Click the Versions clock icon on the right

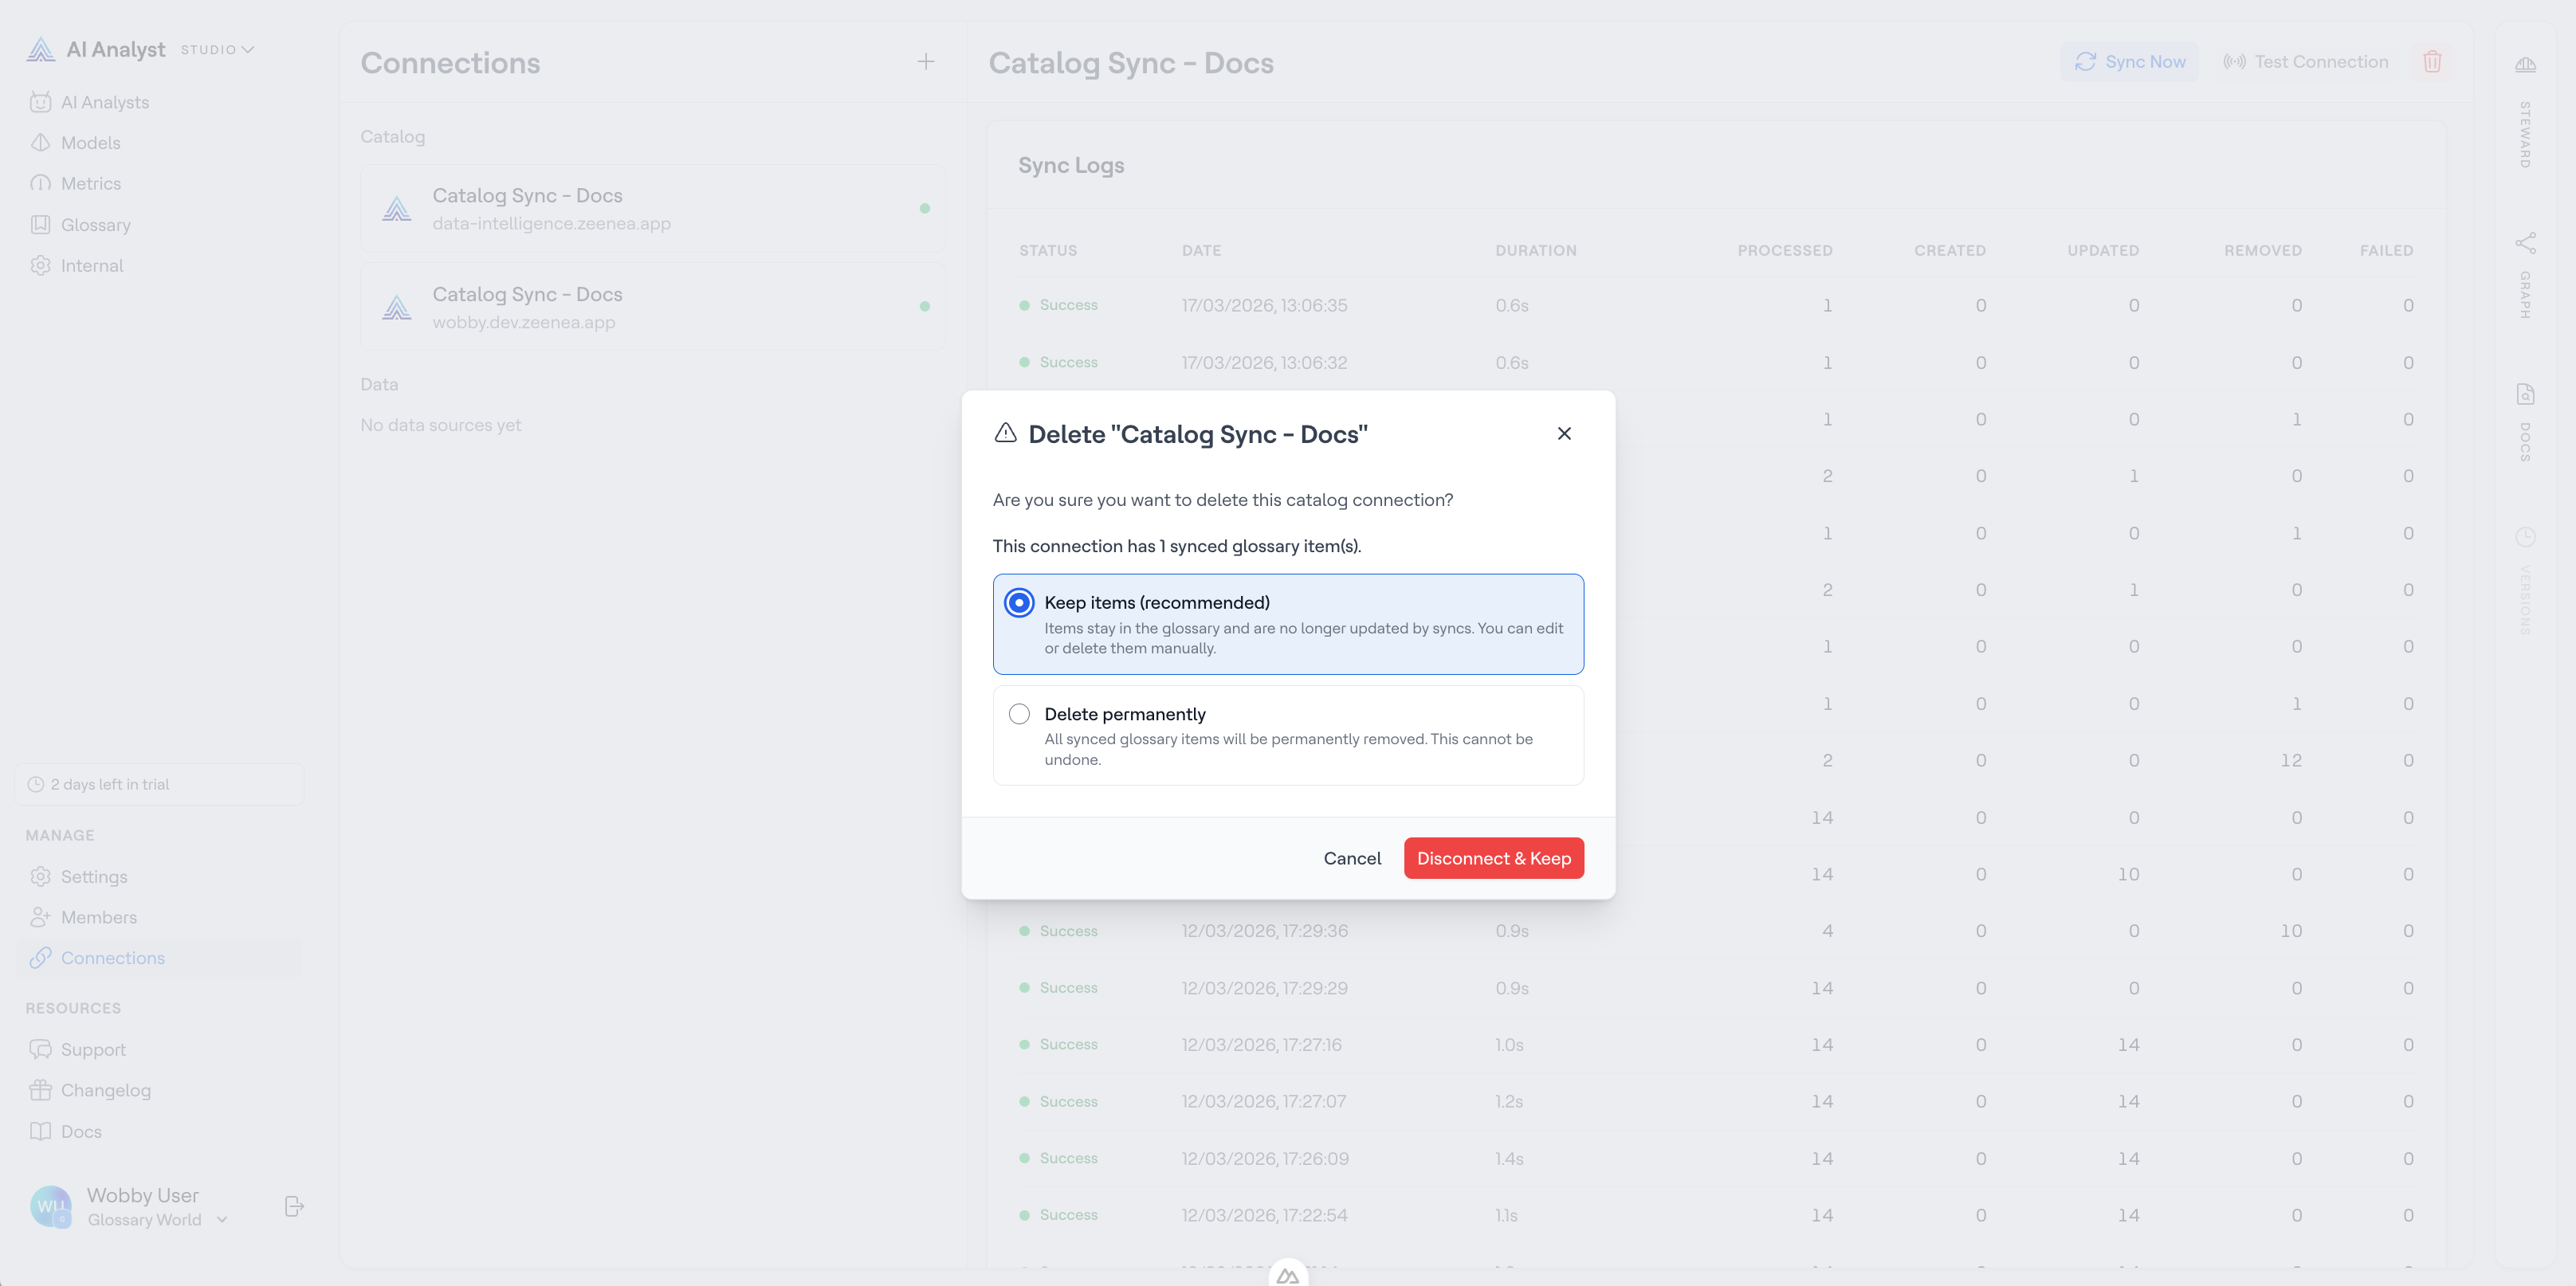(2525, 536)
